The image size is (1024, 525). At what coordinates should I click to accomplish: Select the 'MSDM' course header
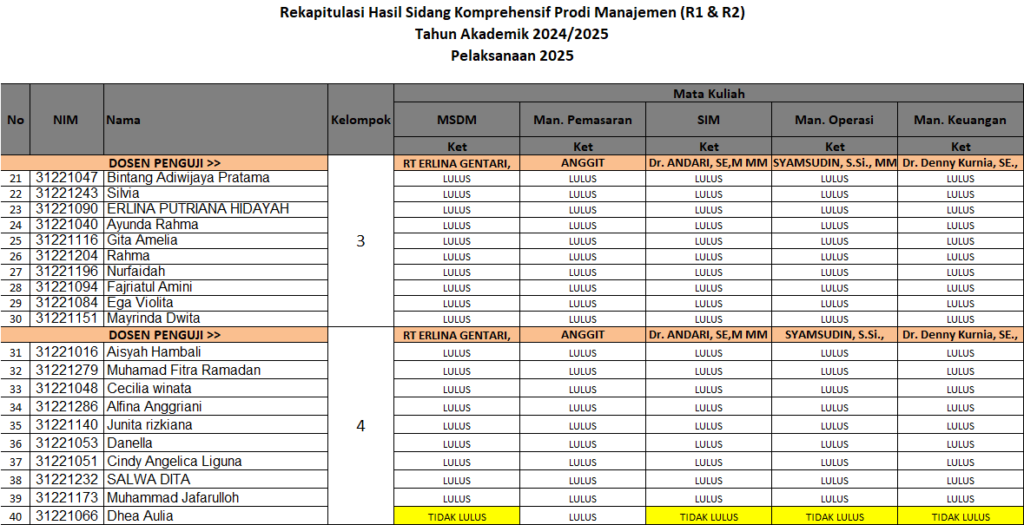coord(457,120)
